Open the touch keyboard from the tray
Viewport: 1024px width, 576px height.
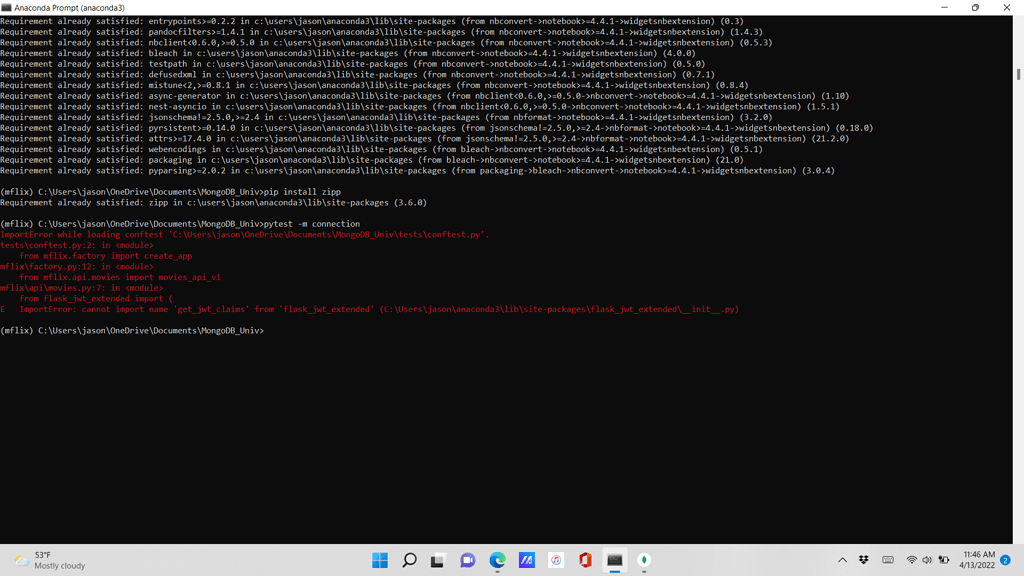point(888,560)
